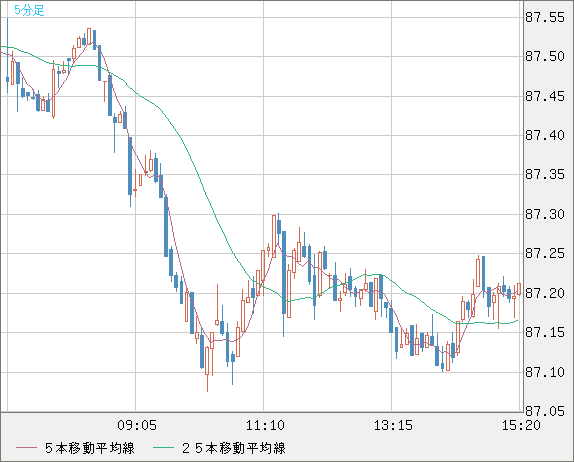574x462 pixels.
Task: Select the 87.45 price axis label
Action: click(545, 96)
